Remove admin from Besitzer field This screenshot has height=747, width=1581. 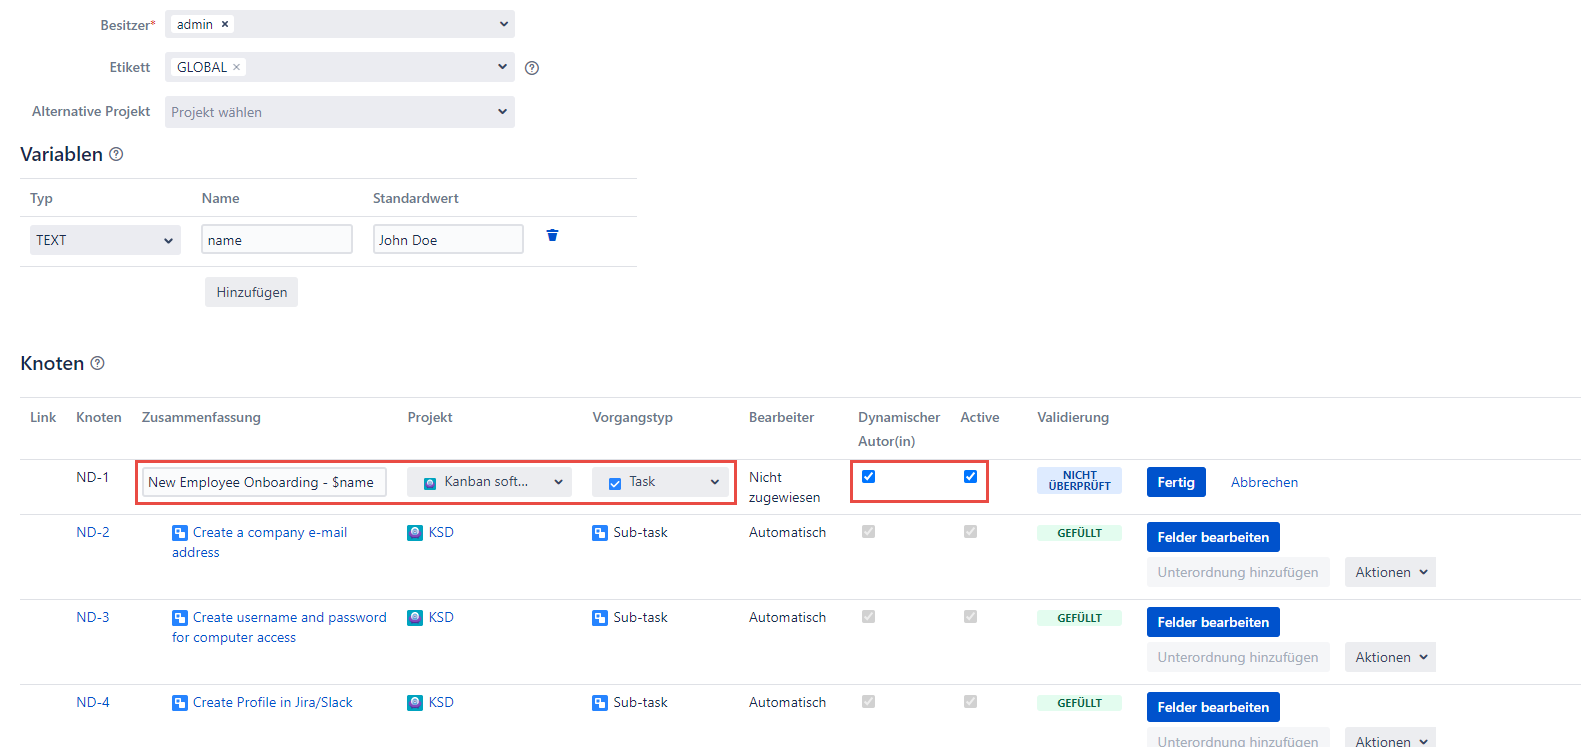click(225, 24)
